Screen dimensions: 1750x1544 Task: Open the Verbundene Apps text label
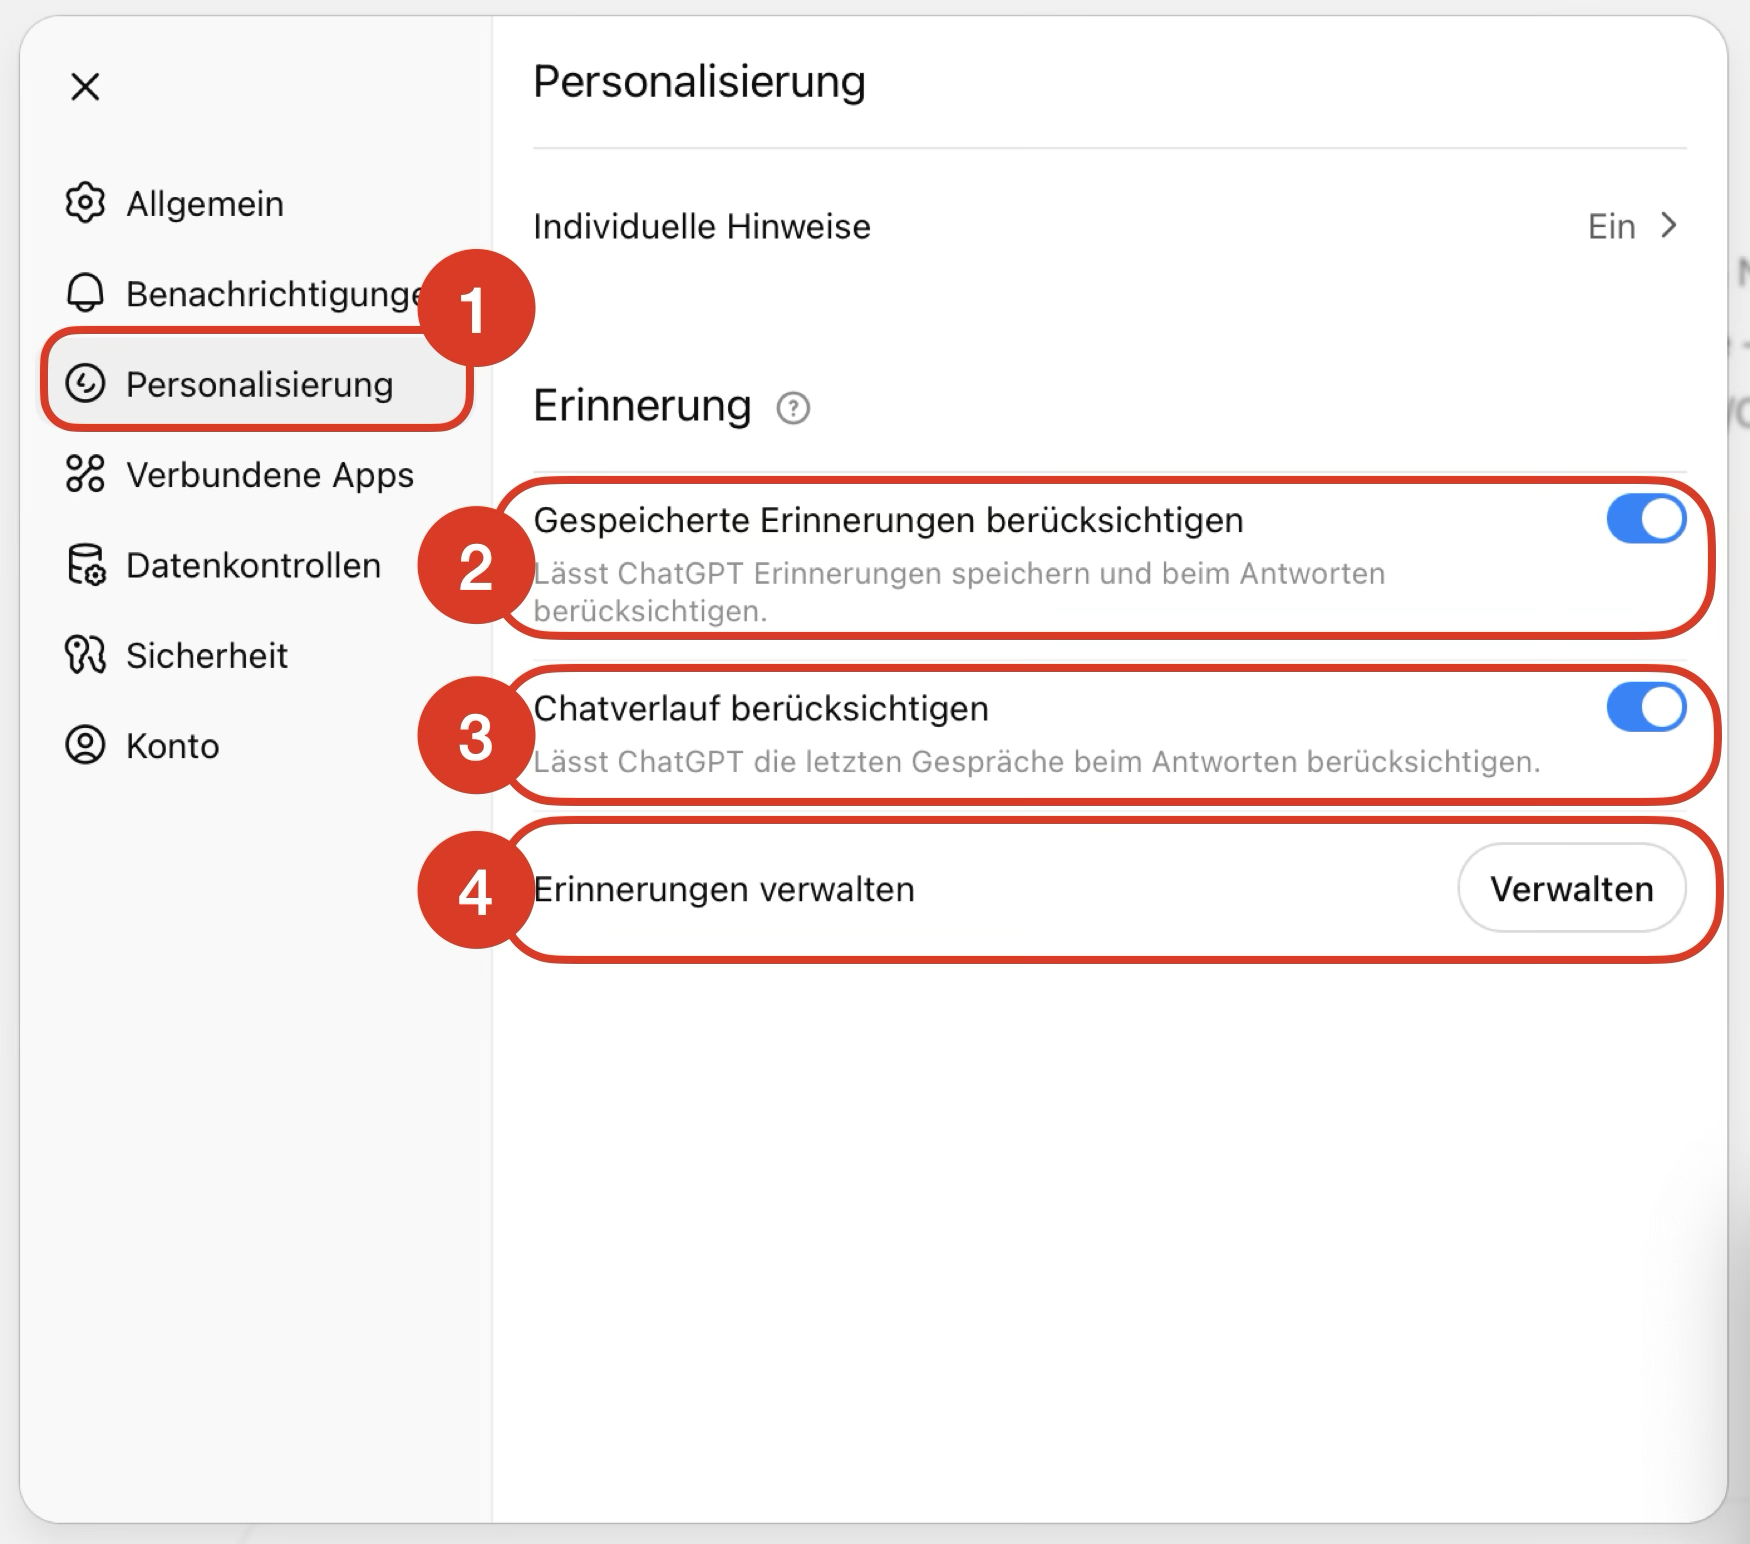(270, 475)
